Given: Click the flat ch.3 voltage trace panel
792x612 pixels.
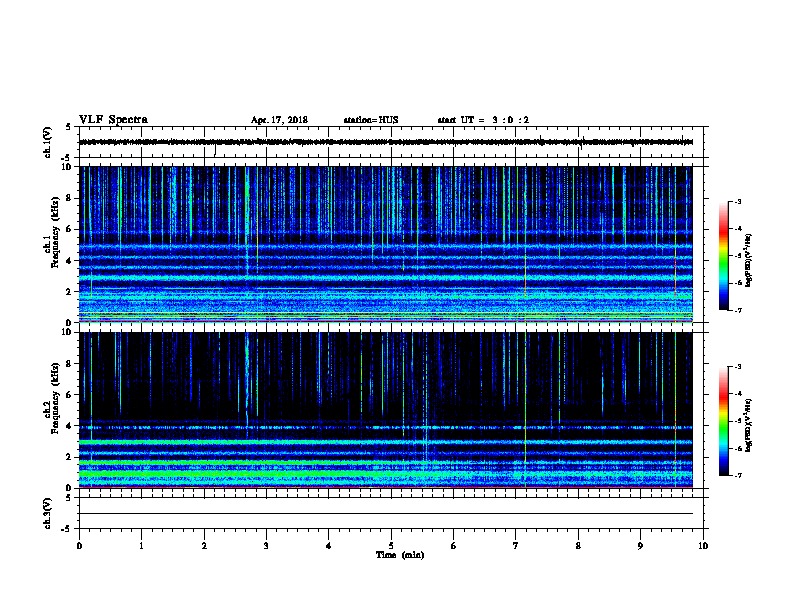Looking at the screenshot, I should coord(391,513).
